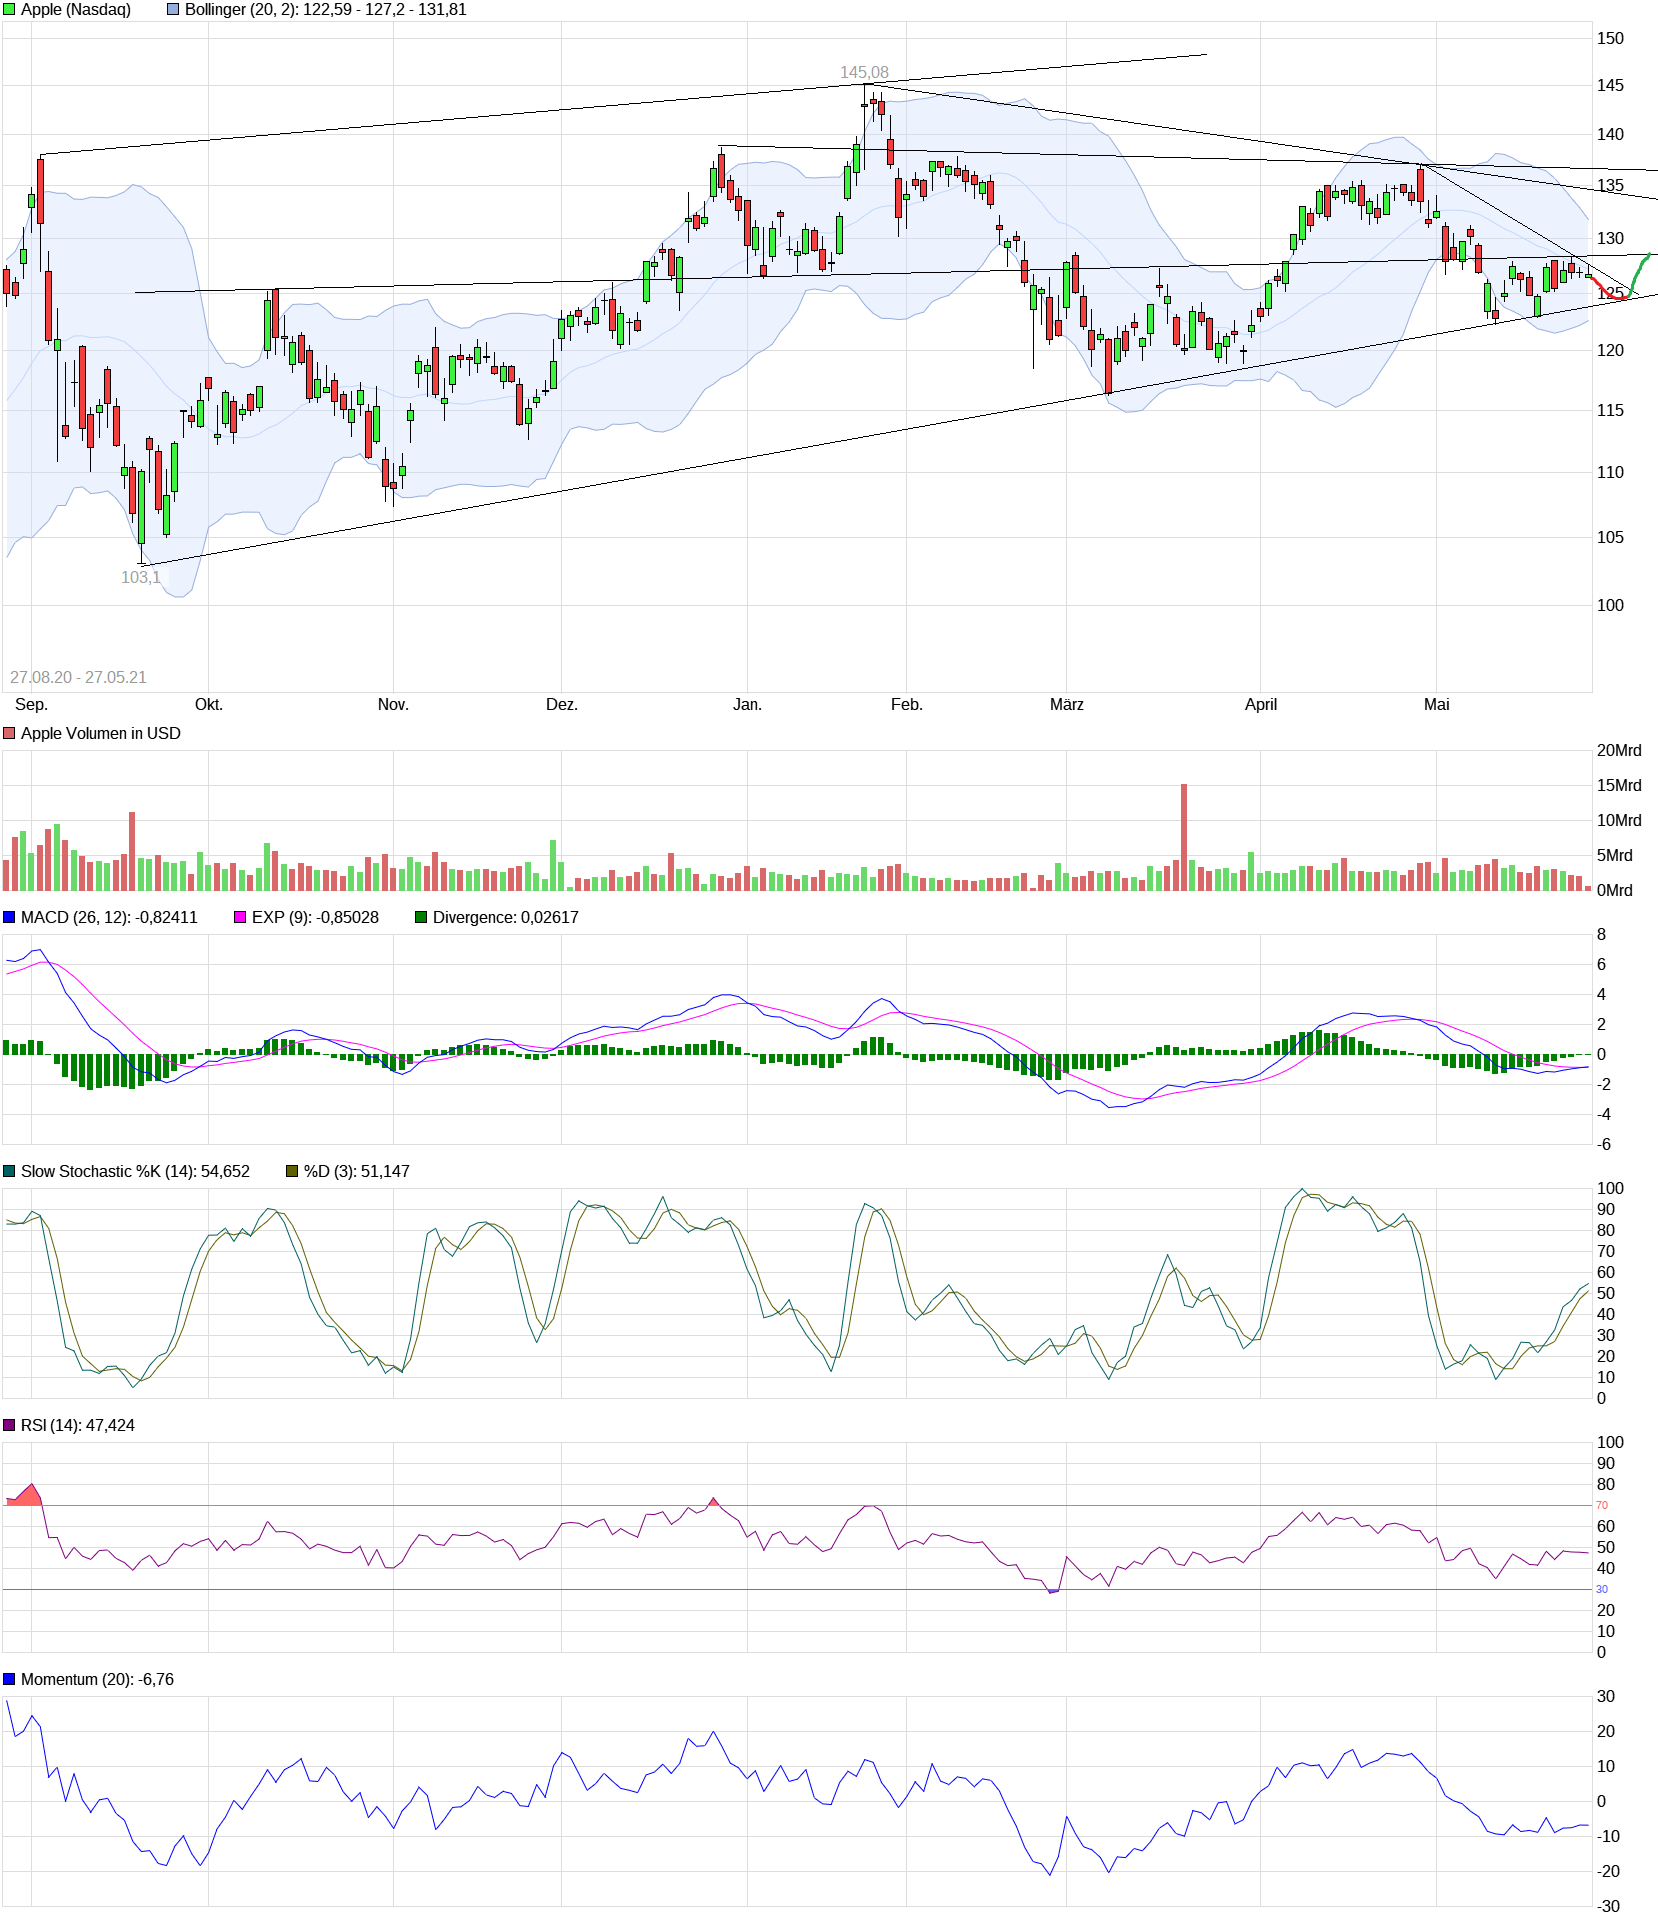Click the purple RSI (14) legend icon
1658x1924 pixels.
[x=8, y=1425]
